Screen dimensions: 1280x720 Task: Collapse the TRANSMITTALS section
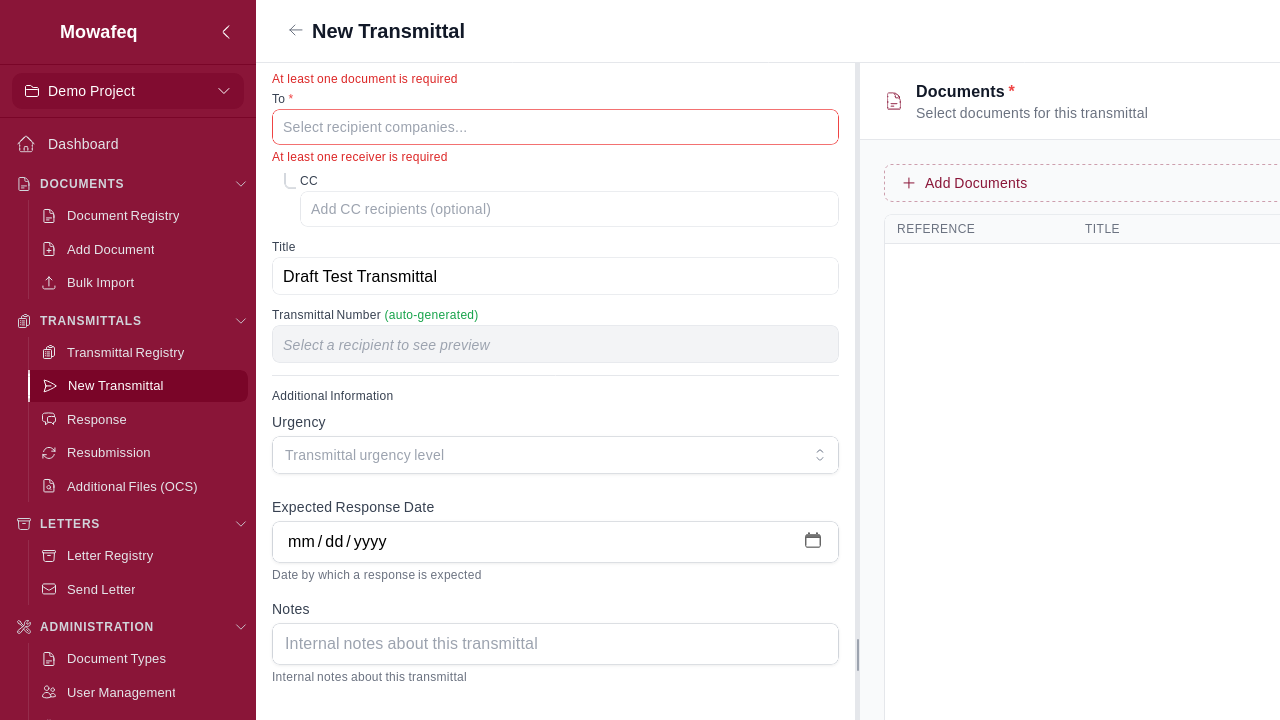[240, 320]
